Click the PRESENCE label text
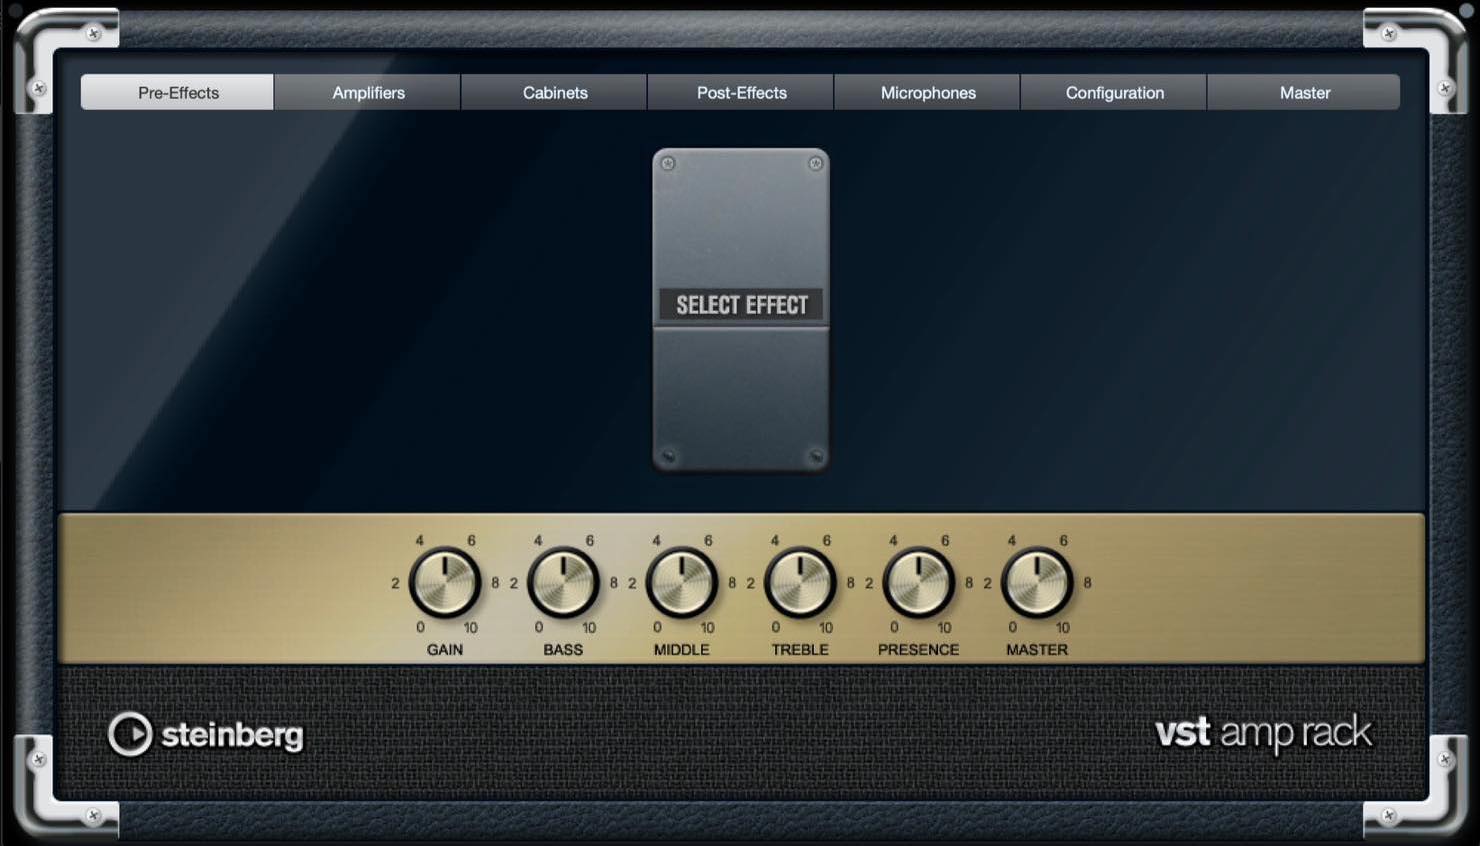The width and height of the screenshot is (1480, 846). point(919,650)
